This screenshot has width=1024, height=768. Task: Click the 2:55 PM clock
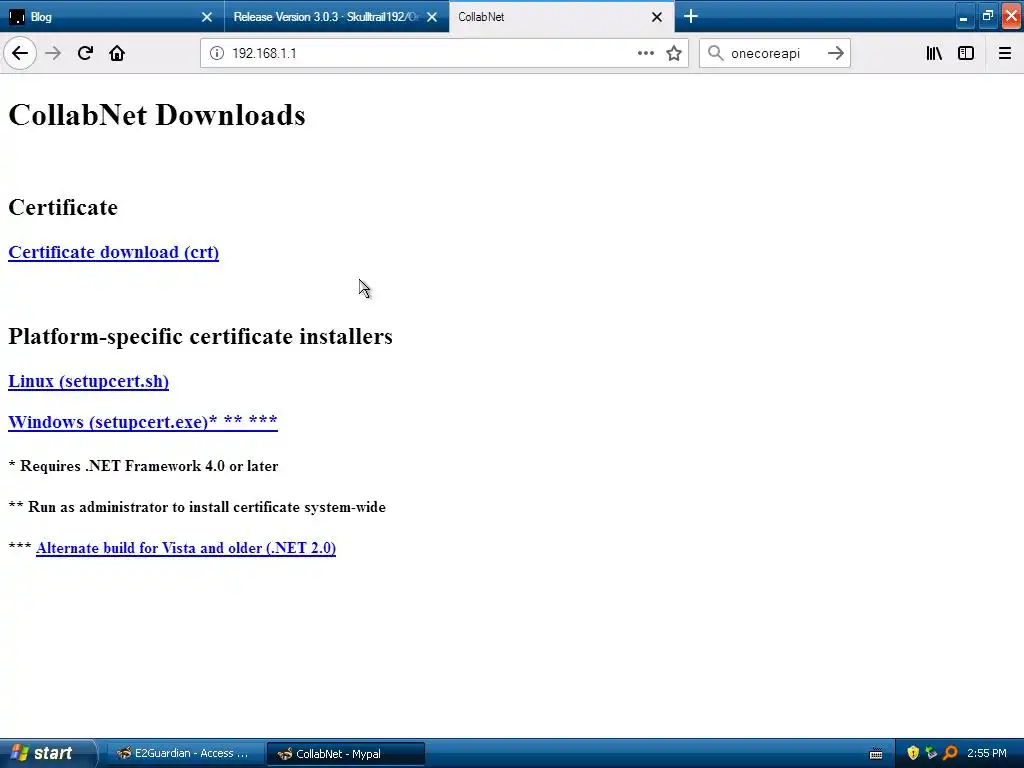(x=986, y=753)
